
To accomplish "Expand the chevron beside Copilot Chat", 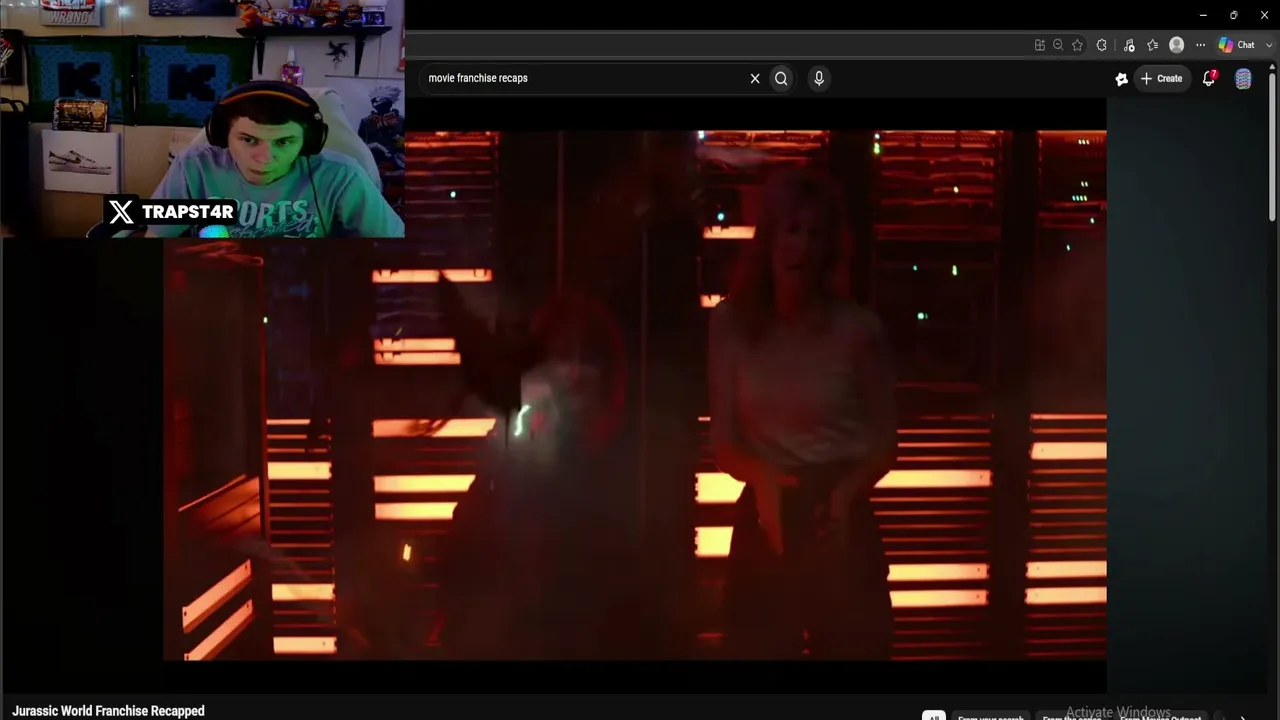I will click(x=1269, y=45).
